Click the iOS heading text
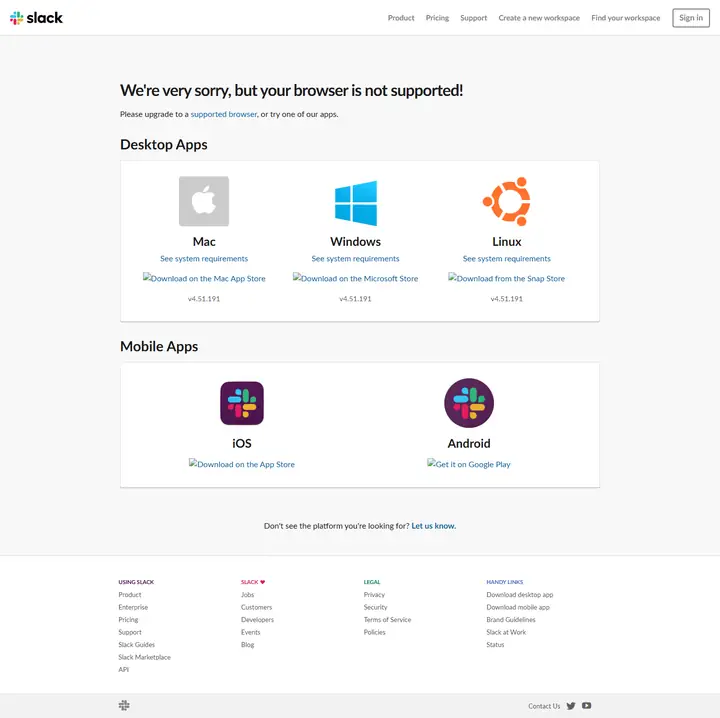The width and height of the screenshot is (720, 718). click(x=242, y=443)
